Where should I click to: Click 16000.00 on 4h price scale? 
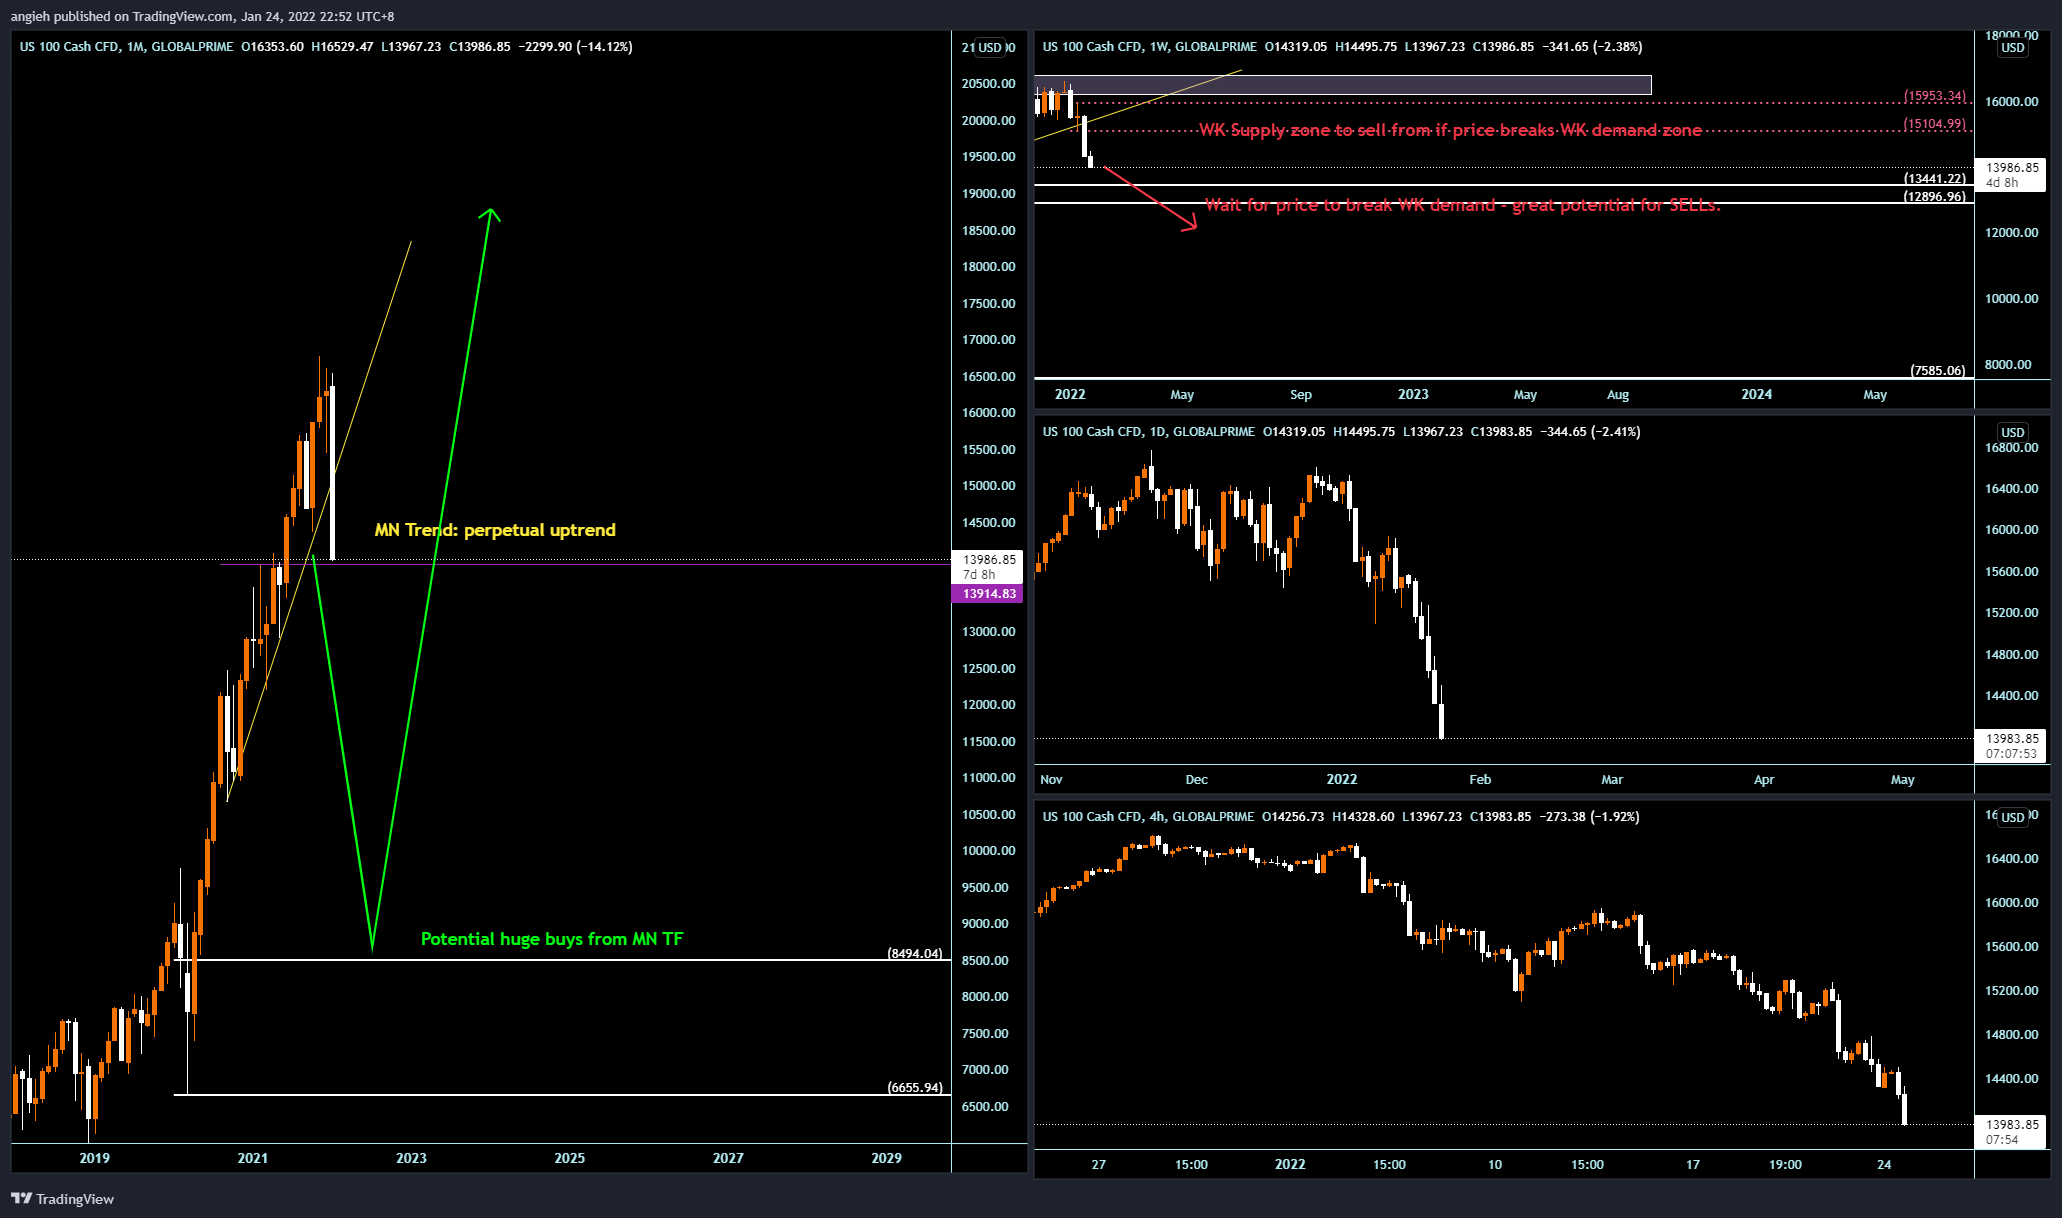point(2011,903)
